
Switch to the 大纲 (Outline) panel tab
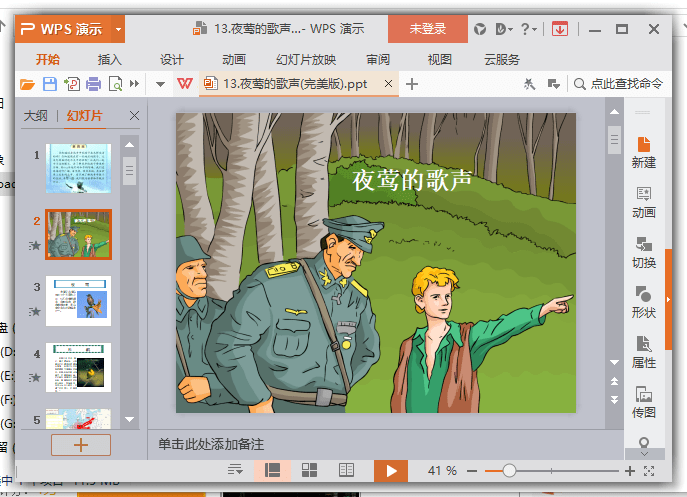(x=35, y=116)
